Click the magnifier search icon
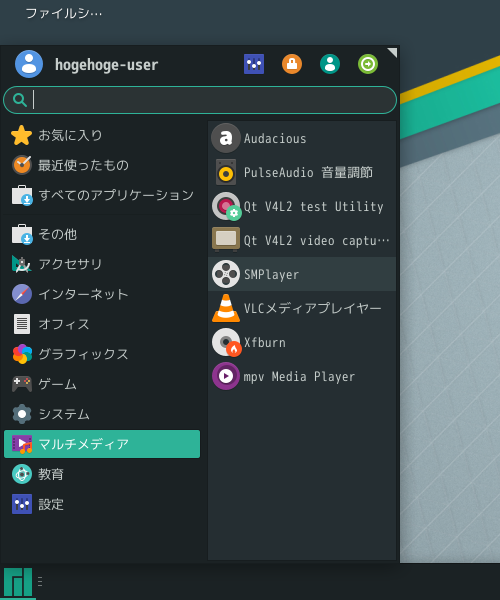This screenshot has height=600, width=500. (20, 100)
